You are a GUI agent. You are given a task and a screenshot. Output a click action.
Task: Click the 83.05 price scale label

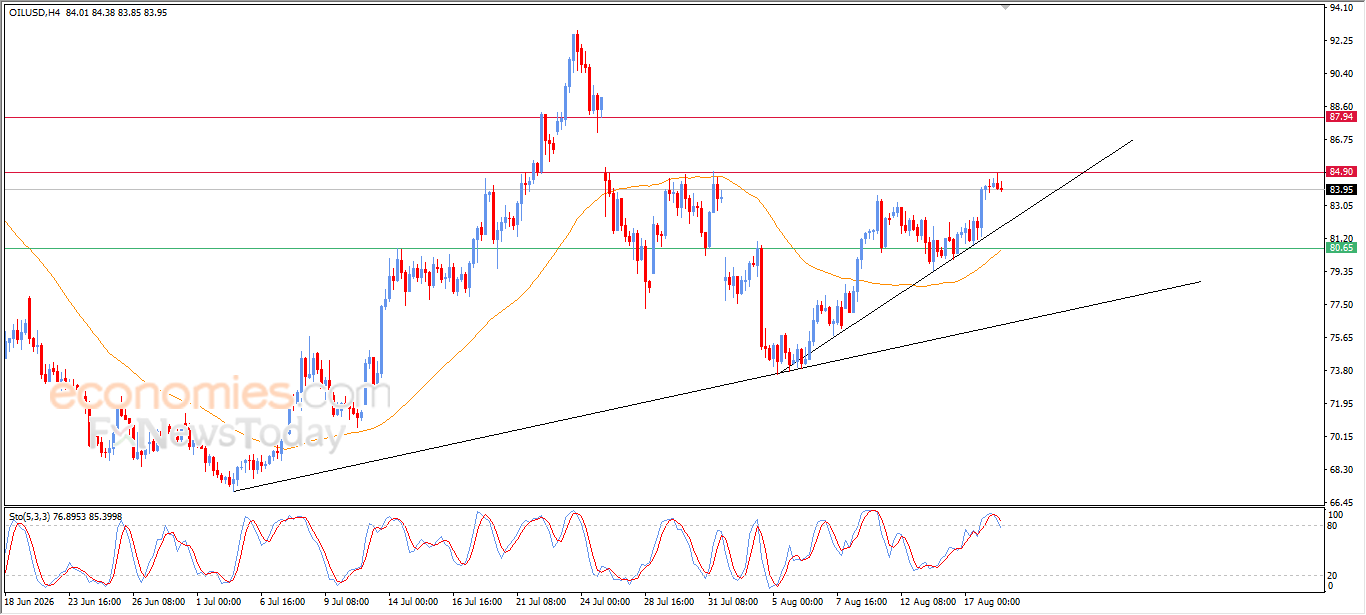pyautogui.click(x=1341, y=206)
